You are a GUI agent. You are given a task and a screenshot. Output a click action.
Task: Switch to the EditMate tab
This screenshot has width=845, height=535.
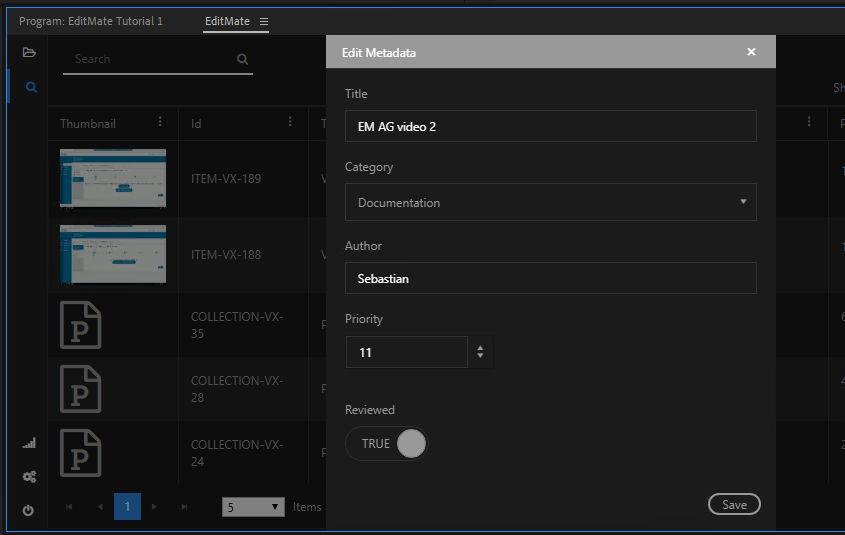(x=227, y=21)
